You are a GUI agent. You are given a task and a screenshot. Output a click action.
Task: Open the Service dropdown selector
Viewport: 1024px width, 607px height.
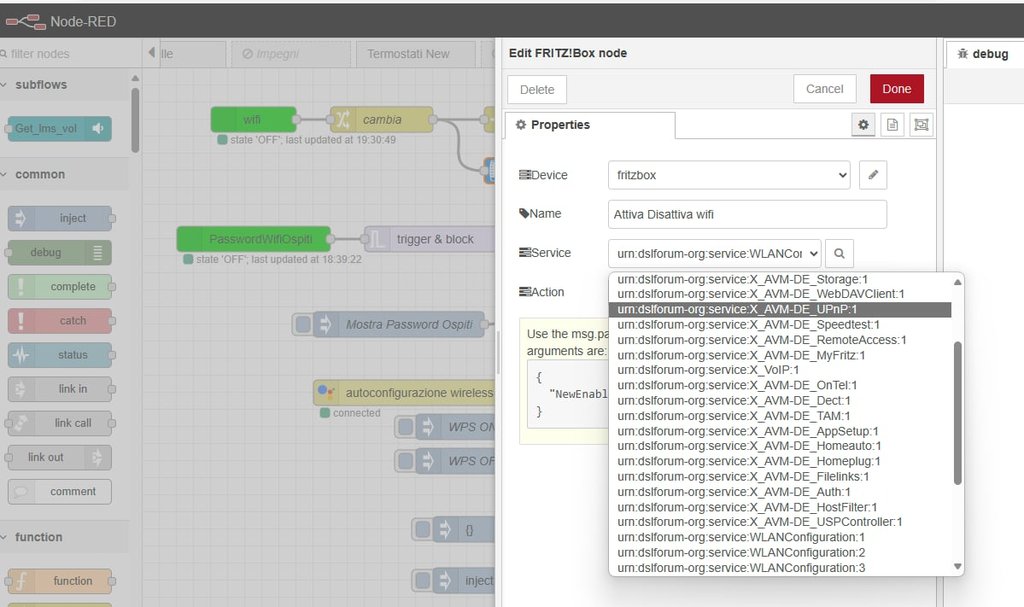[x=714, y=253]
